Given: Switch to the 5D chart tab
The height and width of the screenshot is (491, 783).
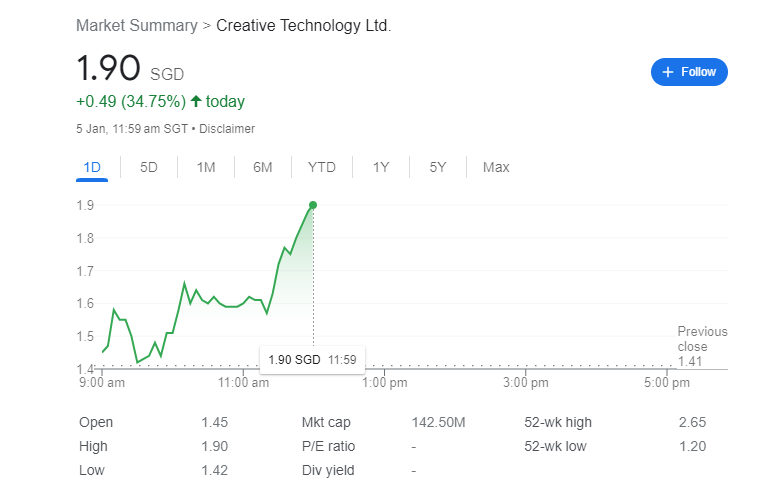Looking at the screenshot, I should 149,167.
